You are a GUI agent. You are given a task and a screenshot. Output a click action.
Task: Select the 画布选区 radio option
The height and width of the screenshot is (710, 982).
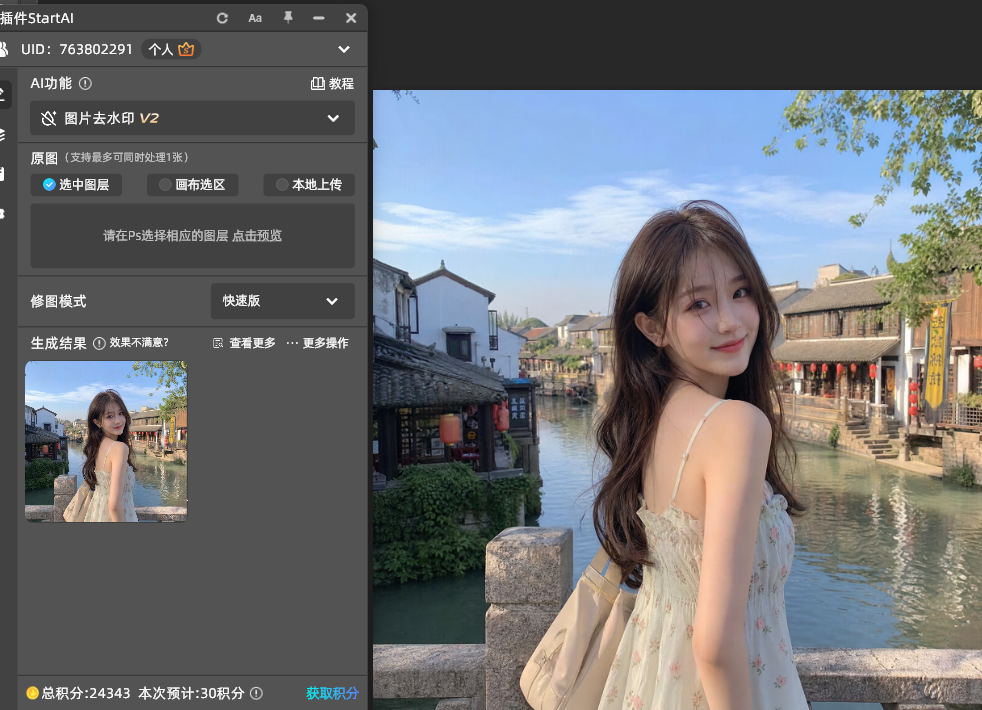(x=192, y=185)
